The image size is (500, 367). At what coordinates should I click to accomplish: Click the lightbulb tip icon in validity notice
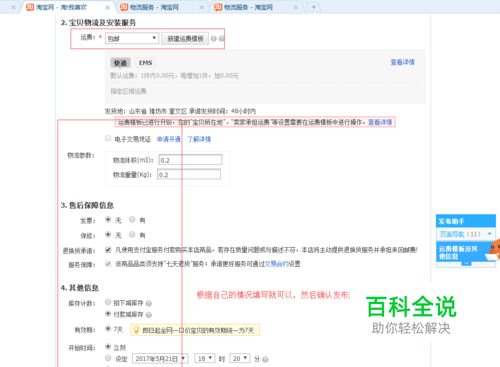coord(136,330)
